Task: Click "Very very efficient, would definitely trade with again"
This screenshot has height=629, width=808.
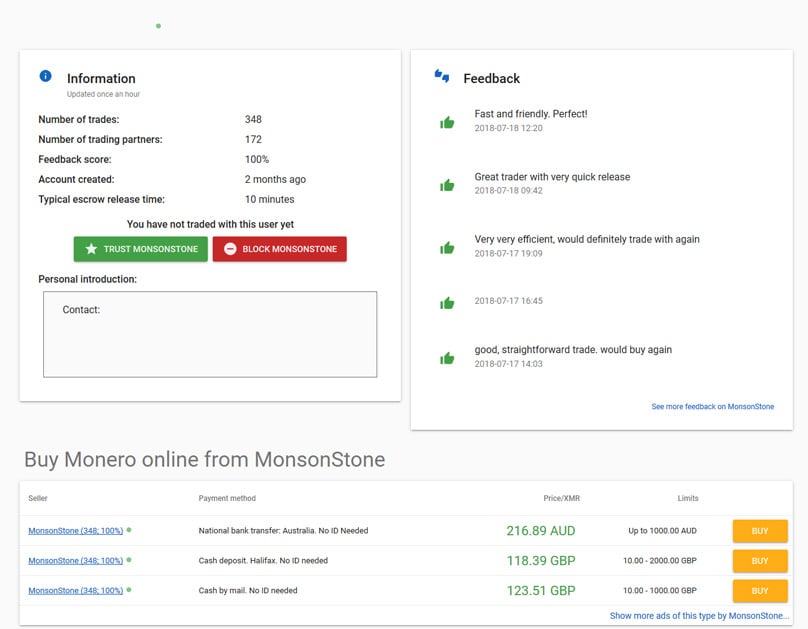Action: coord(587,239)
